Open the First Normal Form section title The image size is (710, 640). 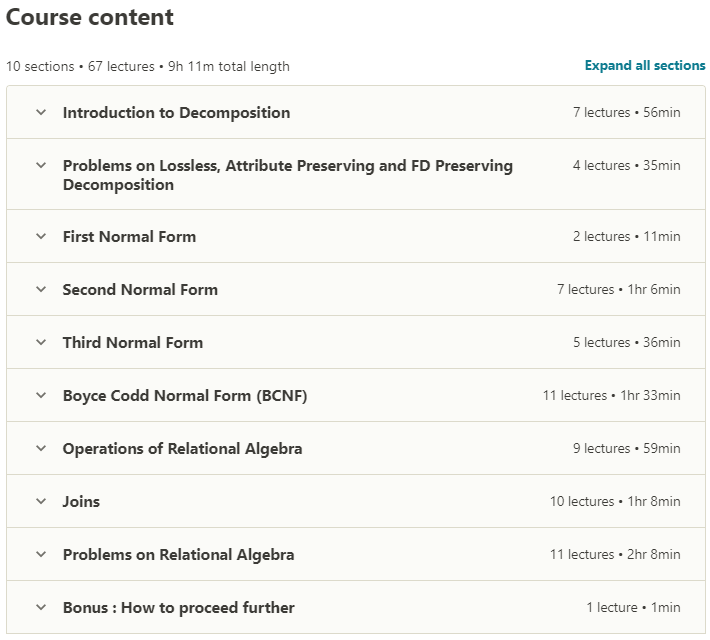pos(129,237)
